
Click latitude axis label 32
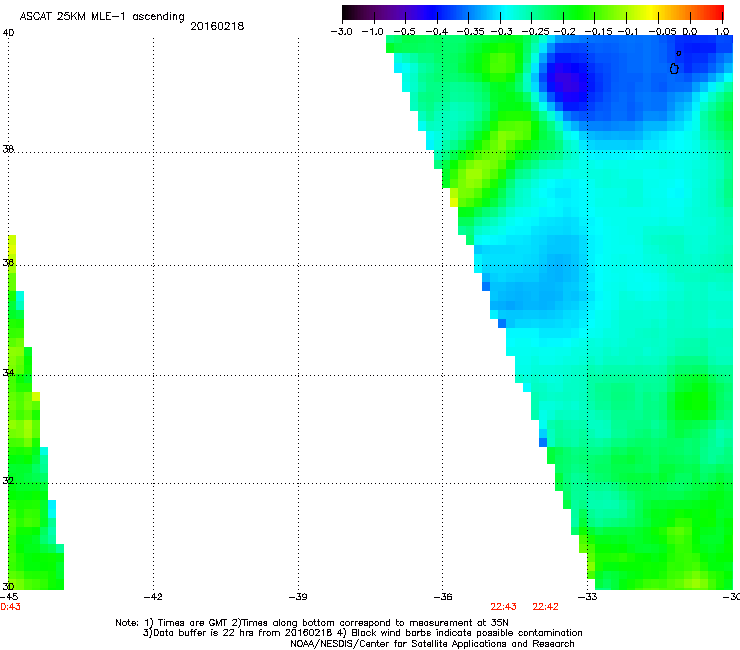(8, 481)
